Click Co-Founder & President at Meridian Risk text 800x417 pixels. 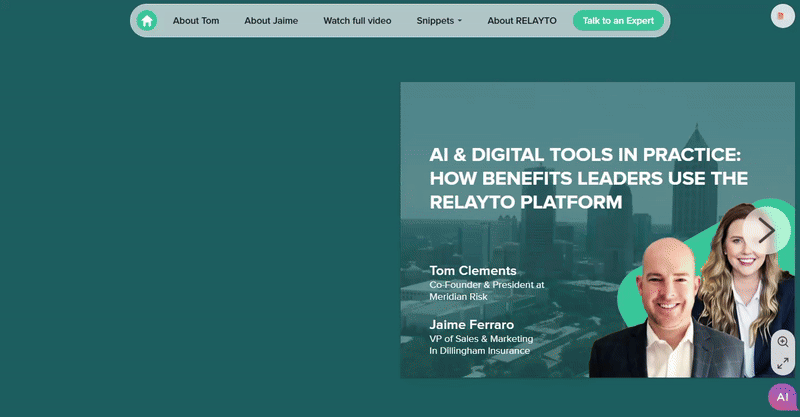coord(487,290)
